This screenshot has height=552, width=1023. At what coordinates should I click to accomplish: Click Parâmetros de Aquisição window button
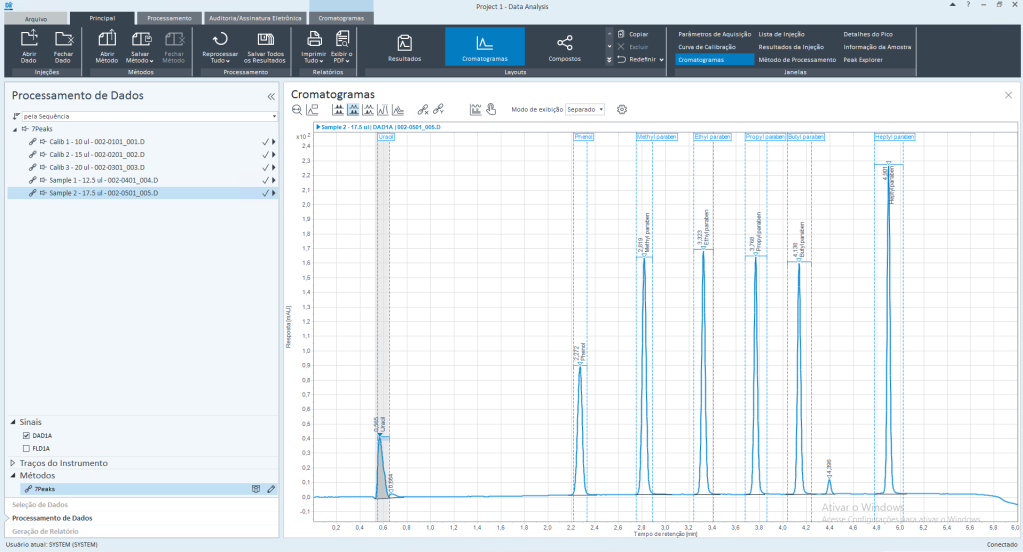pos(714,34)
